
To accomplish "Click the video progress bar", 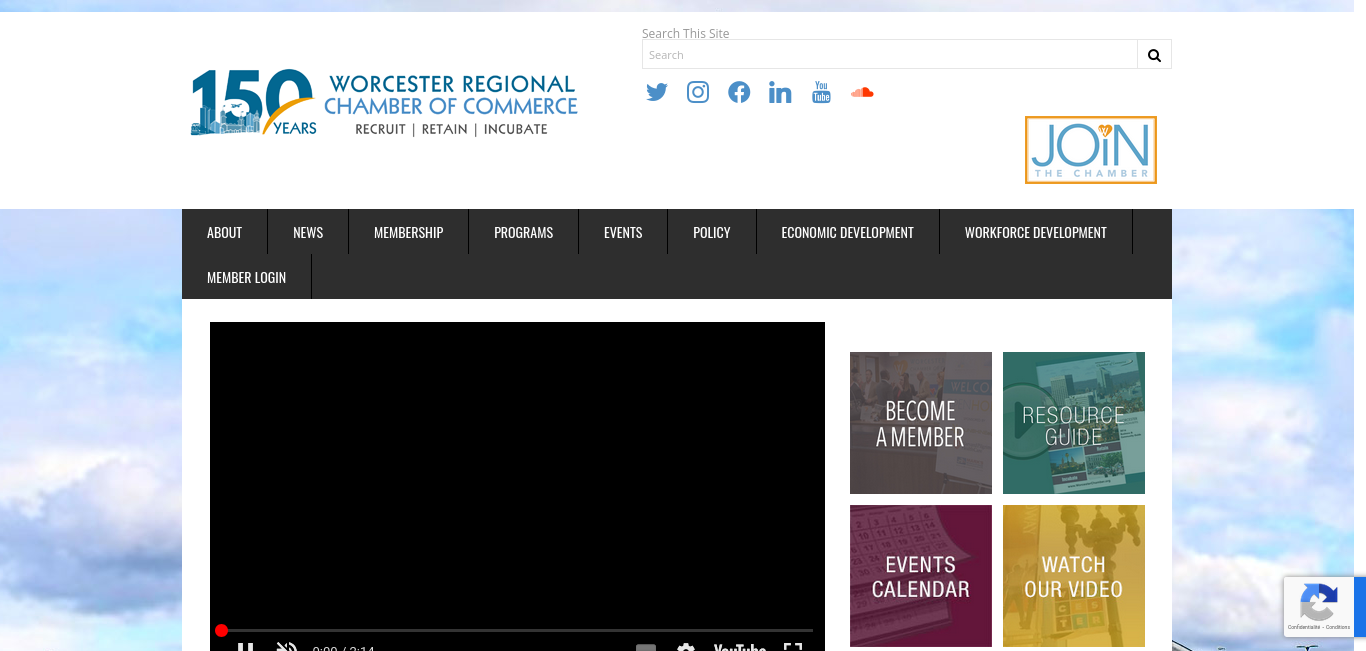I will (517, 630).
